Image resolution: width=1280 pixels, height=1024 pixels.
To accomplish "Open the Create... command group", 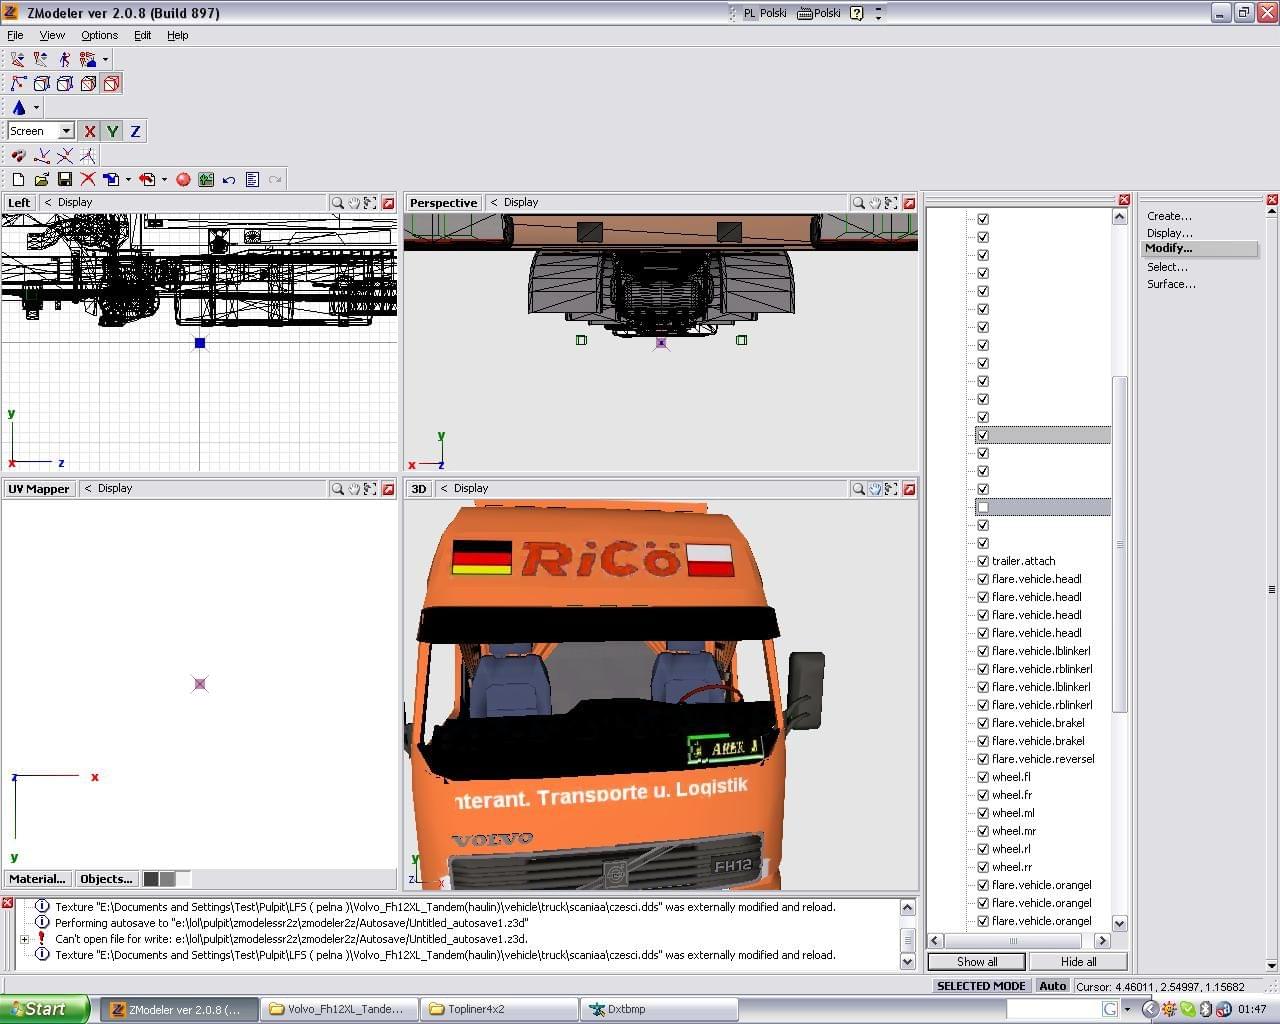I will pyautogui.click(x=1169, y=216).
